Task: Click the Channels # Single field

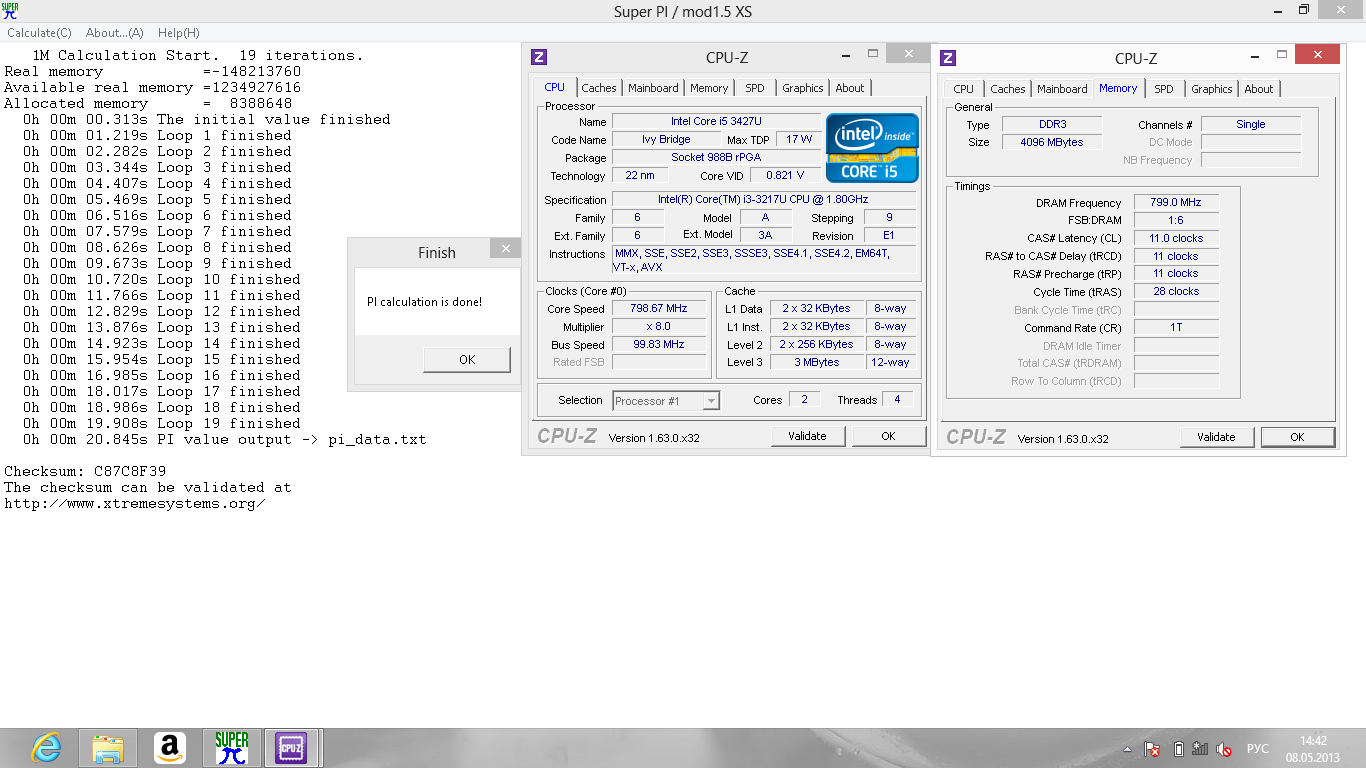Action: point(1251,125)
